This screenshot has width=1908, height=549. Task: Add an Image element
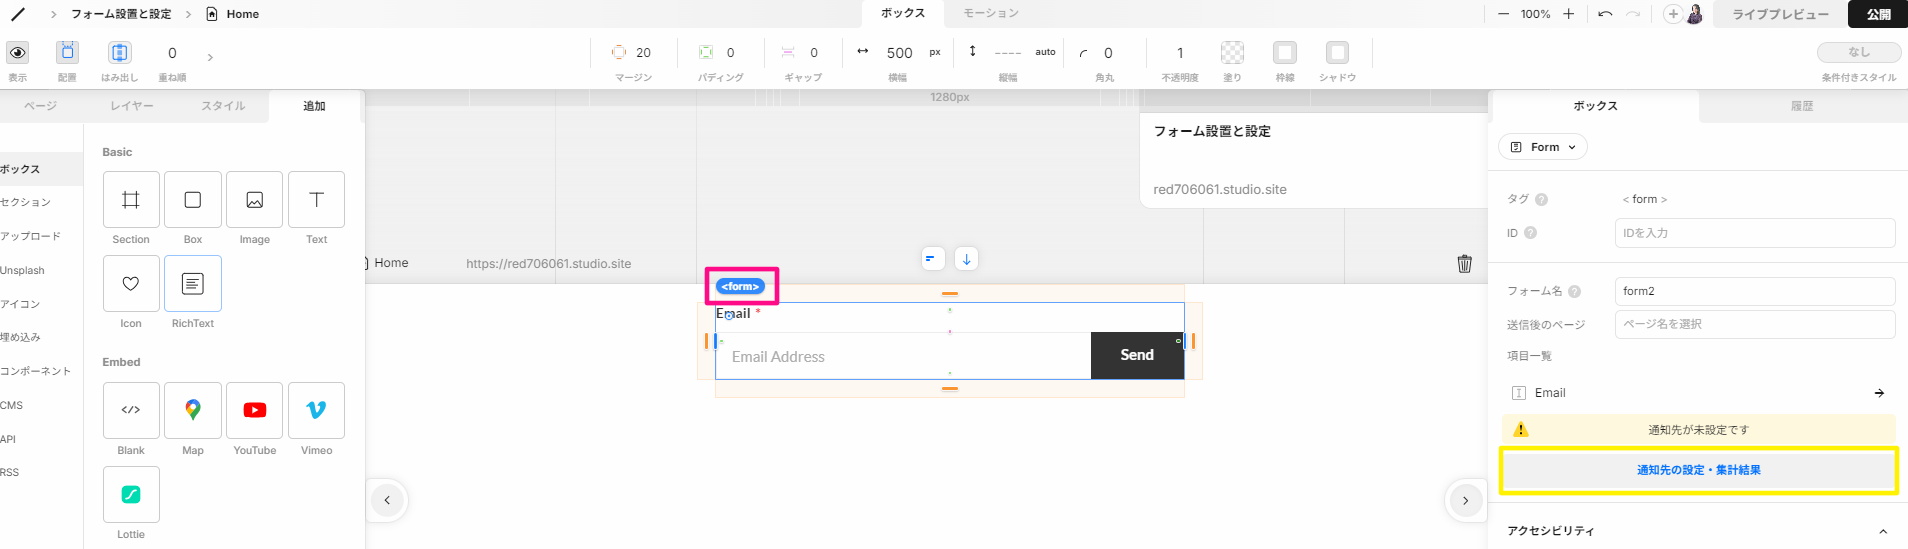coord(255,200)
